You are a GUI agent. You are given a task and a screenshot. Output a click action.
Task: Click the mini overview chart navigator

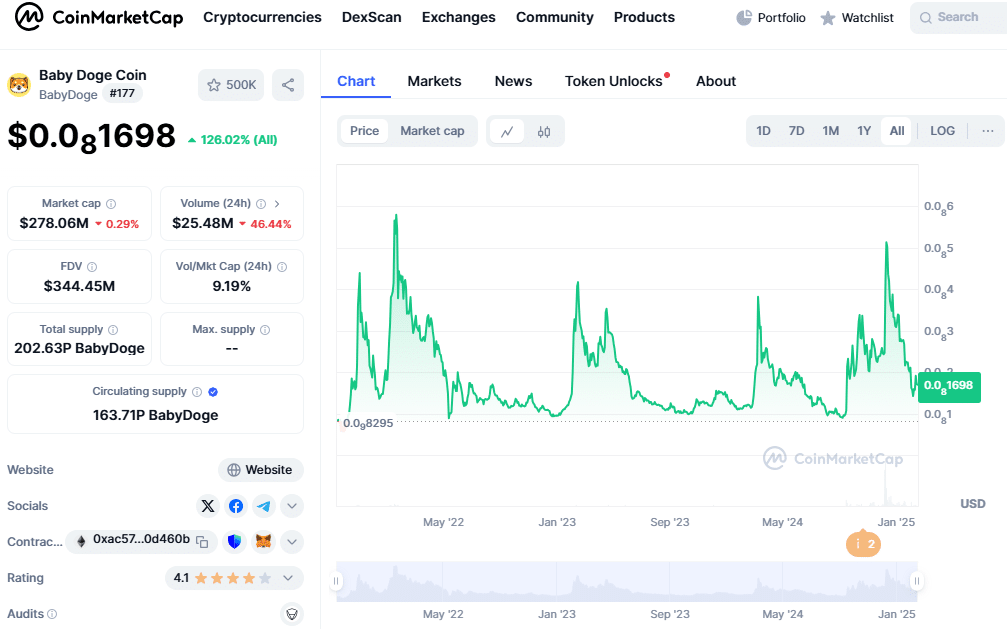point(627,581)
